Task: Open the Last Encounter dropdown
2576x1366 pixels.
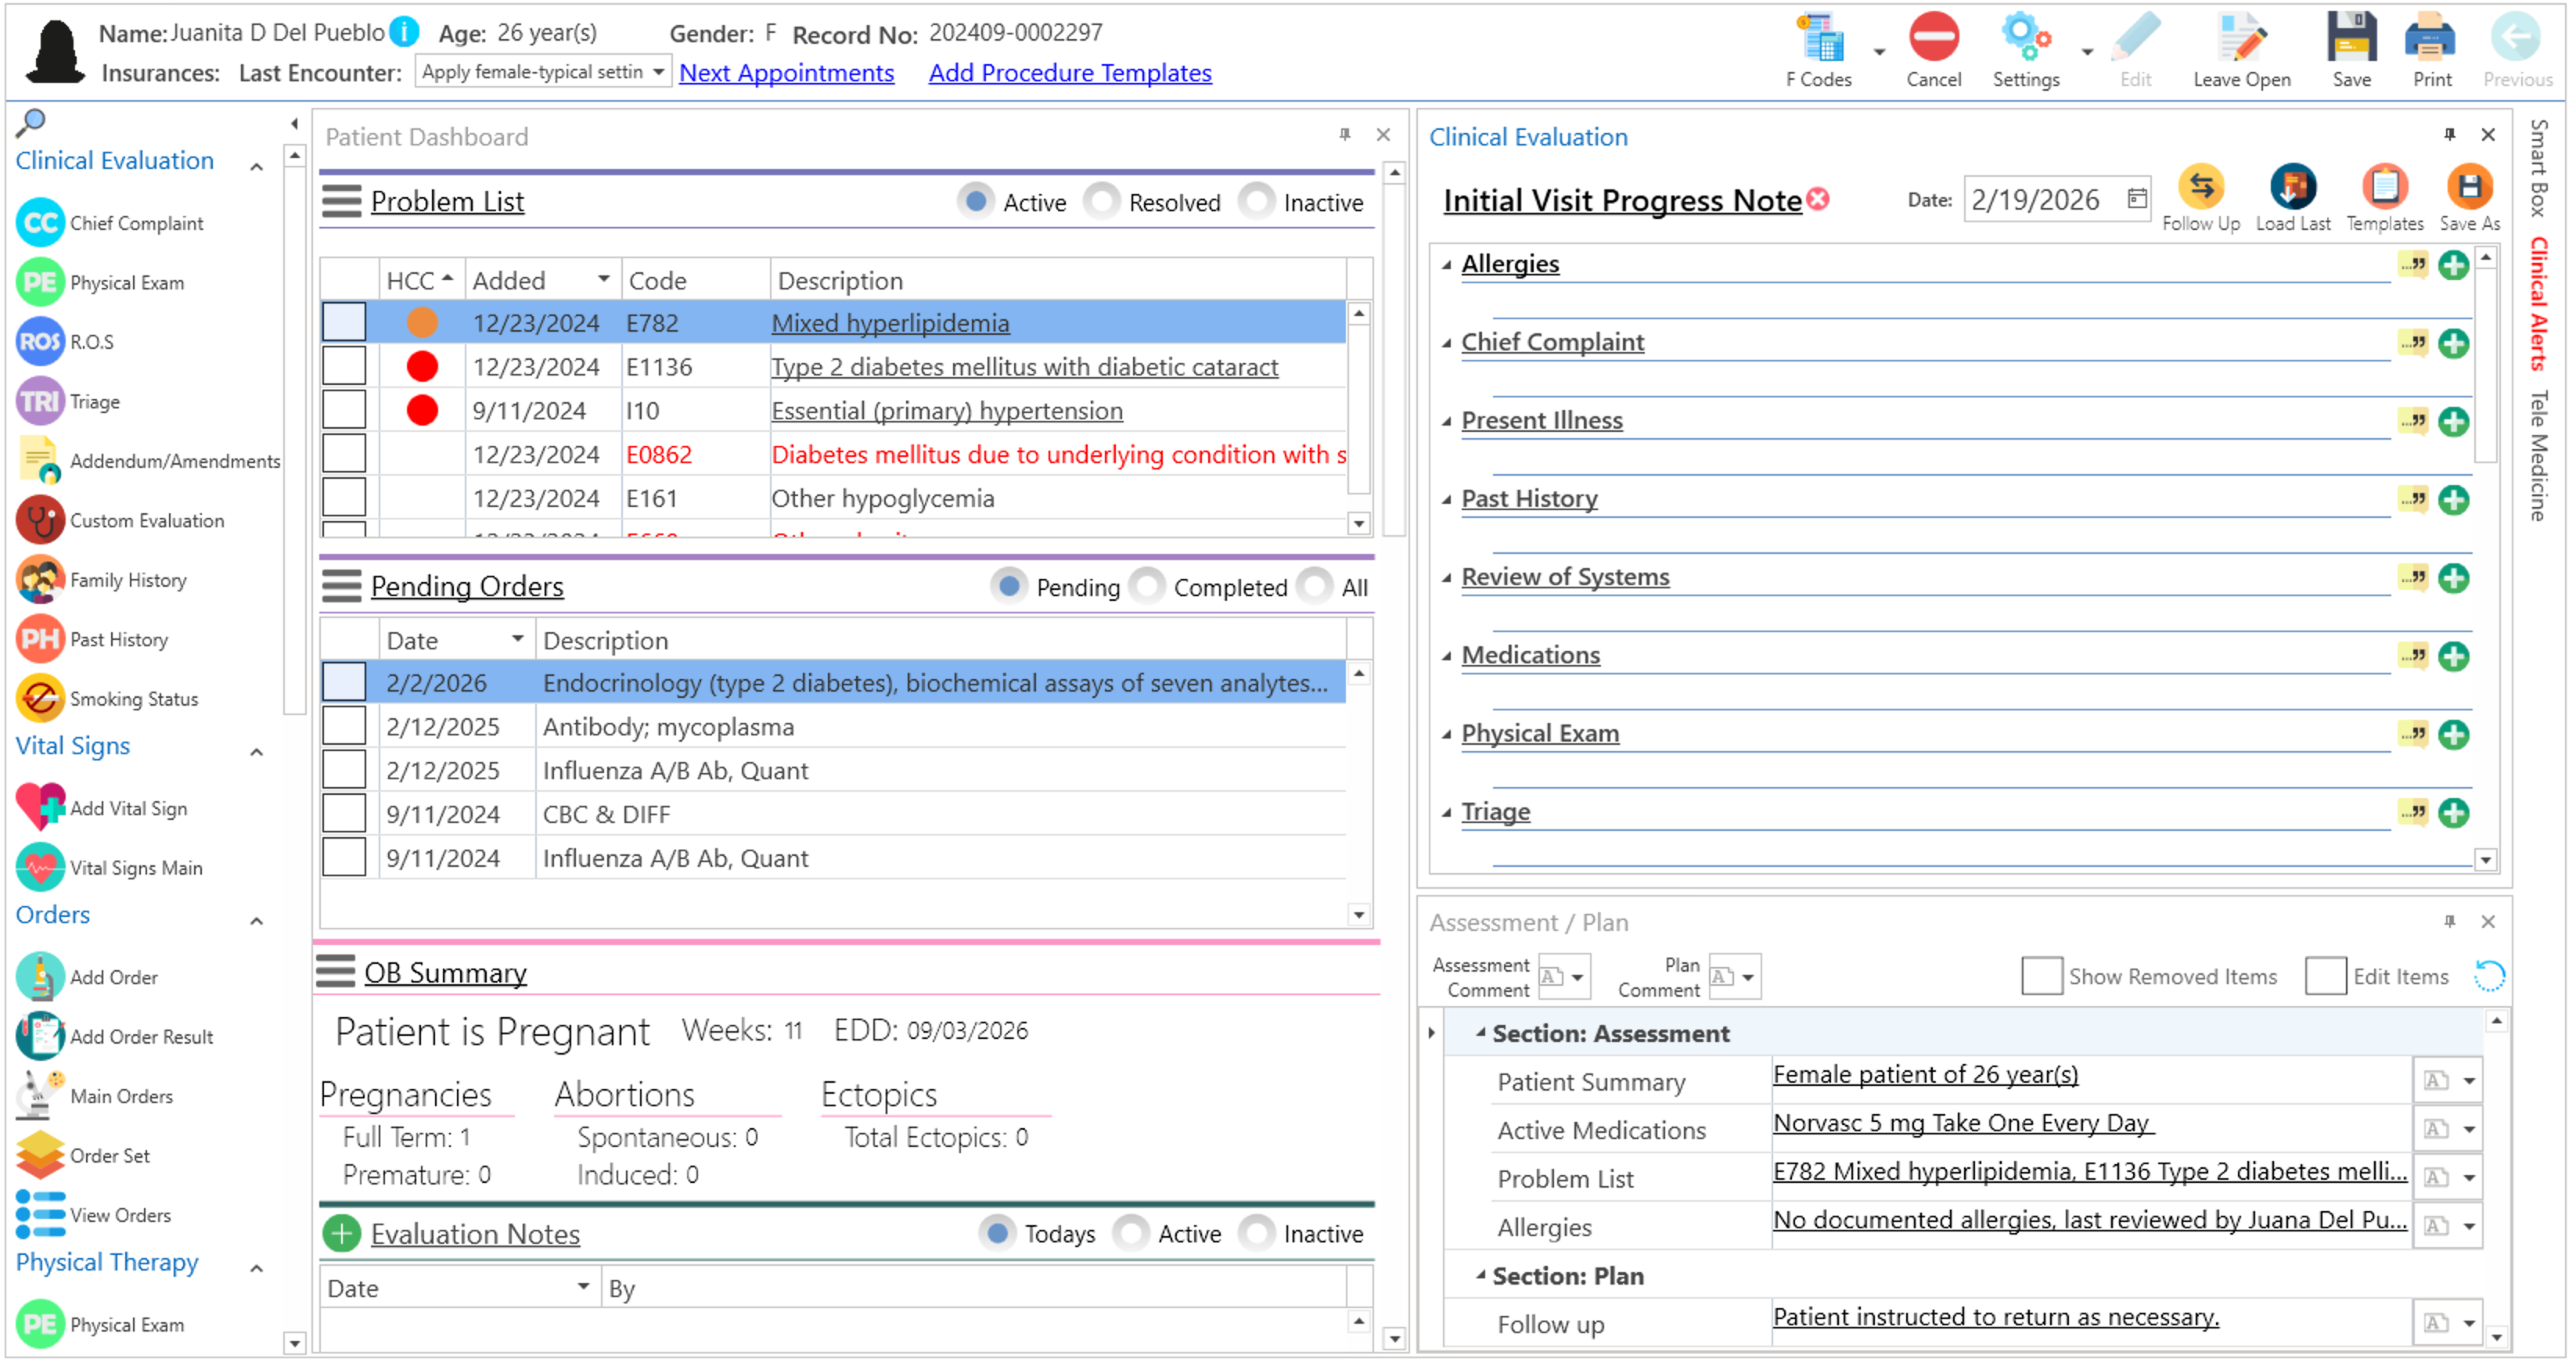Action: pos(658,72)
